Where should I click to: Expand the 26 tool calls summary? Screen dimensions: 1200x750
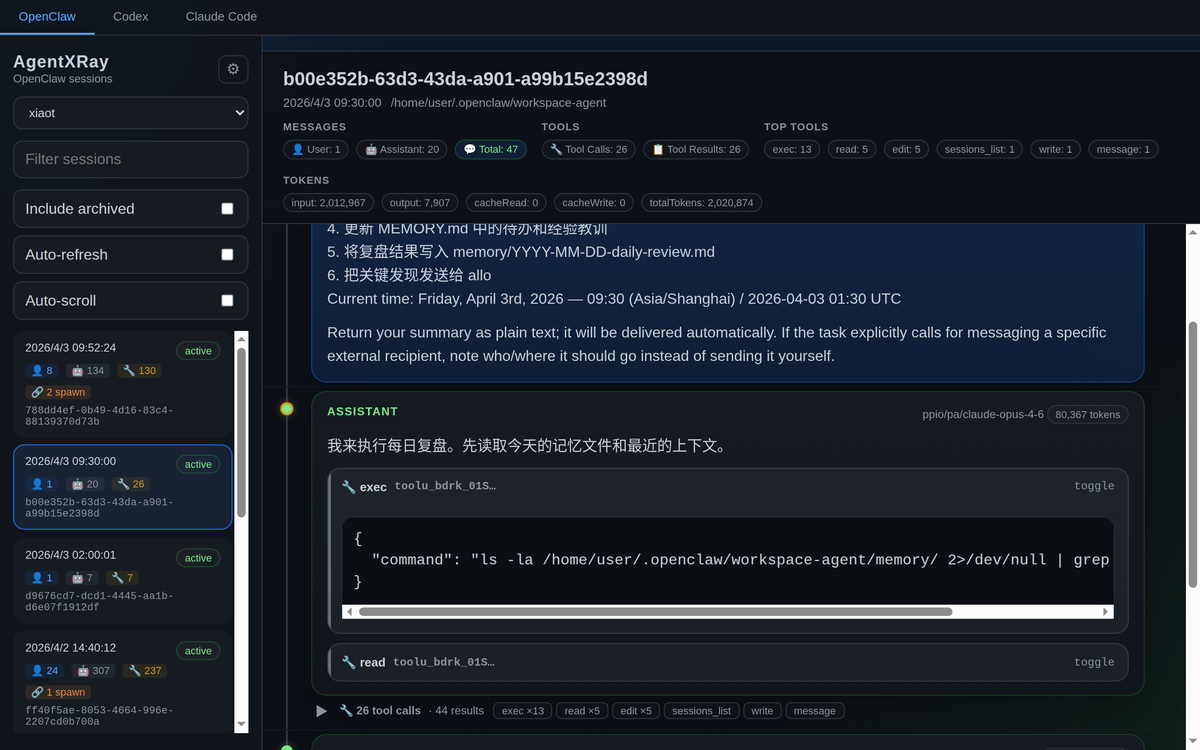click(380, 711)
